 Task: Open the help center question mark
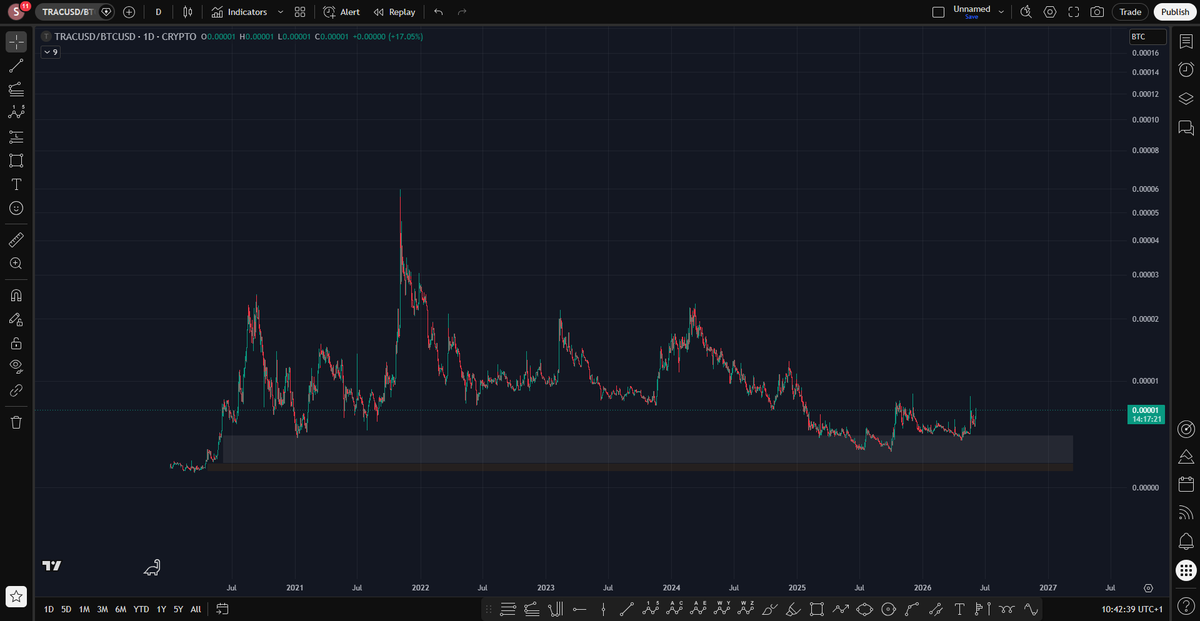coord(1186,606)
